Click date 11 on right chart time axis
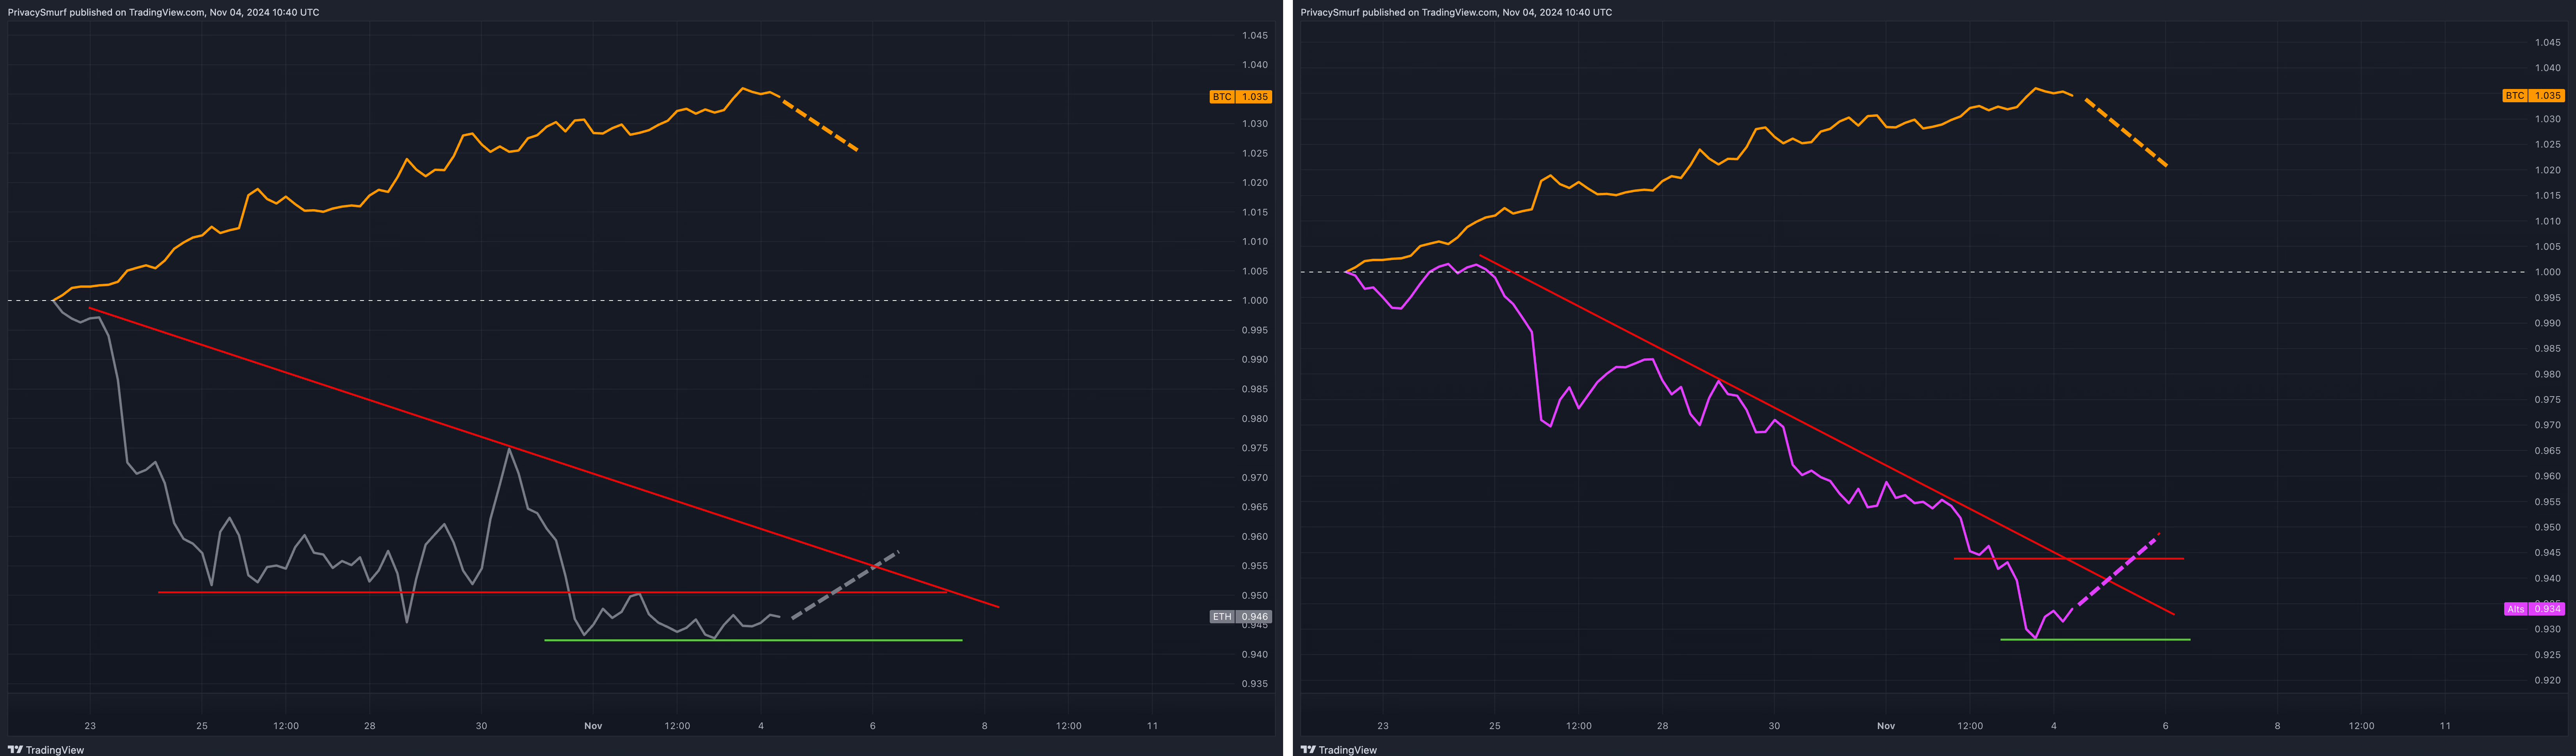Viewport: 2576px width, 756px height. click(x=2445, y=726)
